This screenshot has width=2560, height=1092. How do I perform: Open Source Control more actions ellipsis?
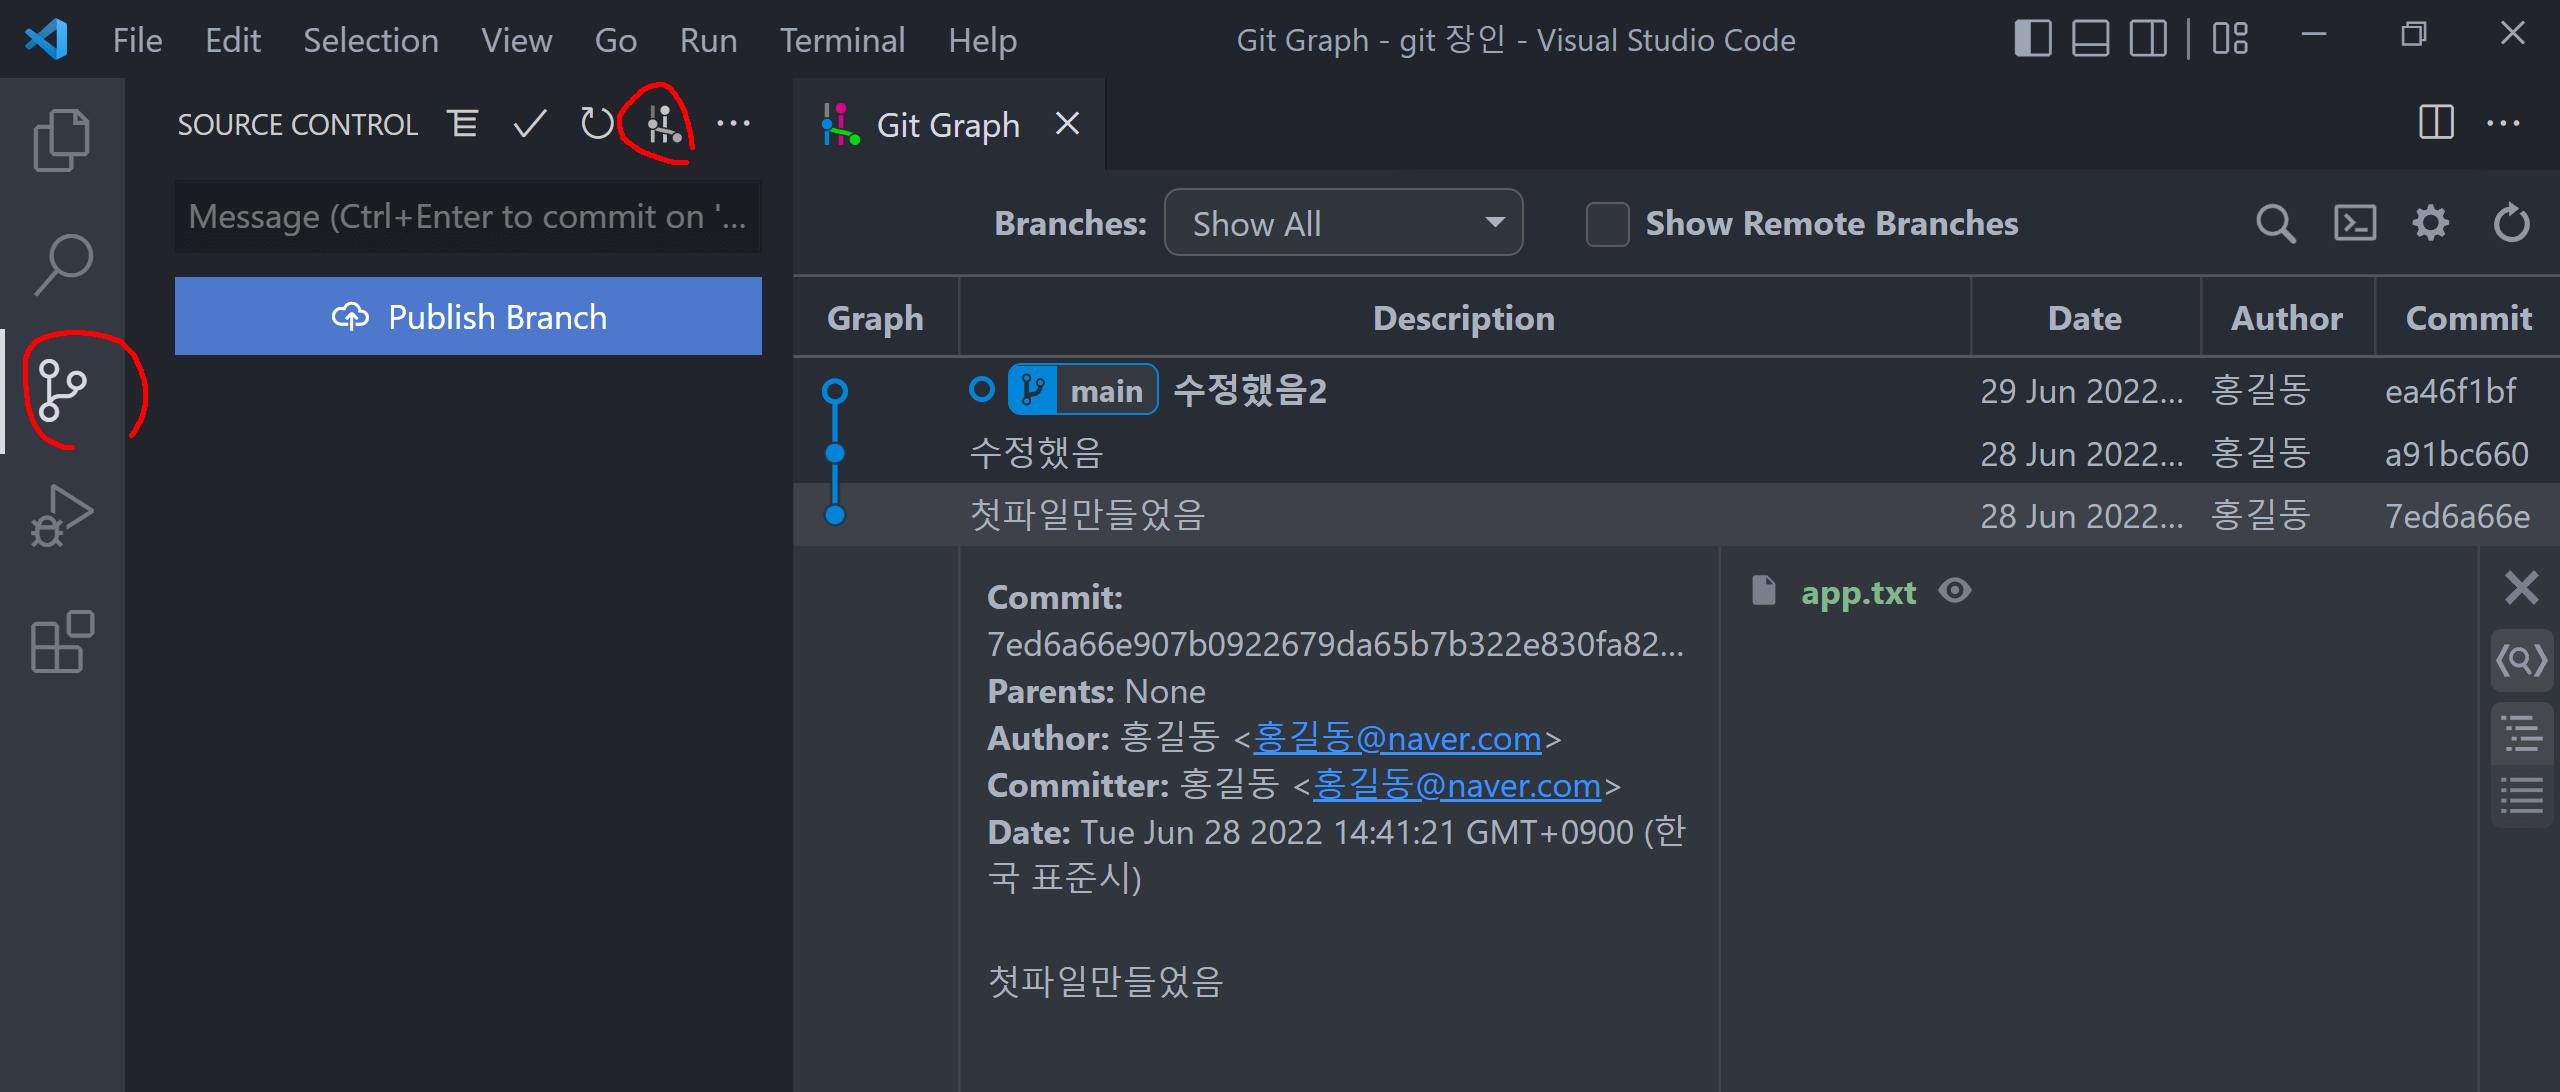(x=733, y=125)
